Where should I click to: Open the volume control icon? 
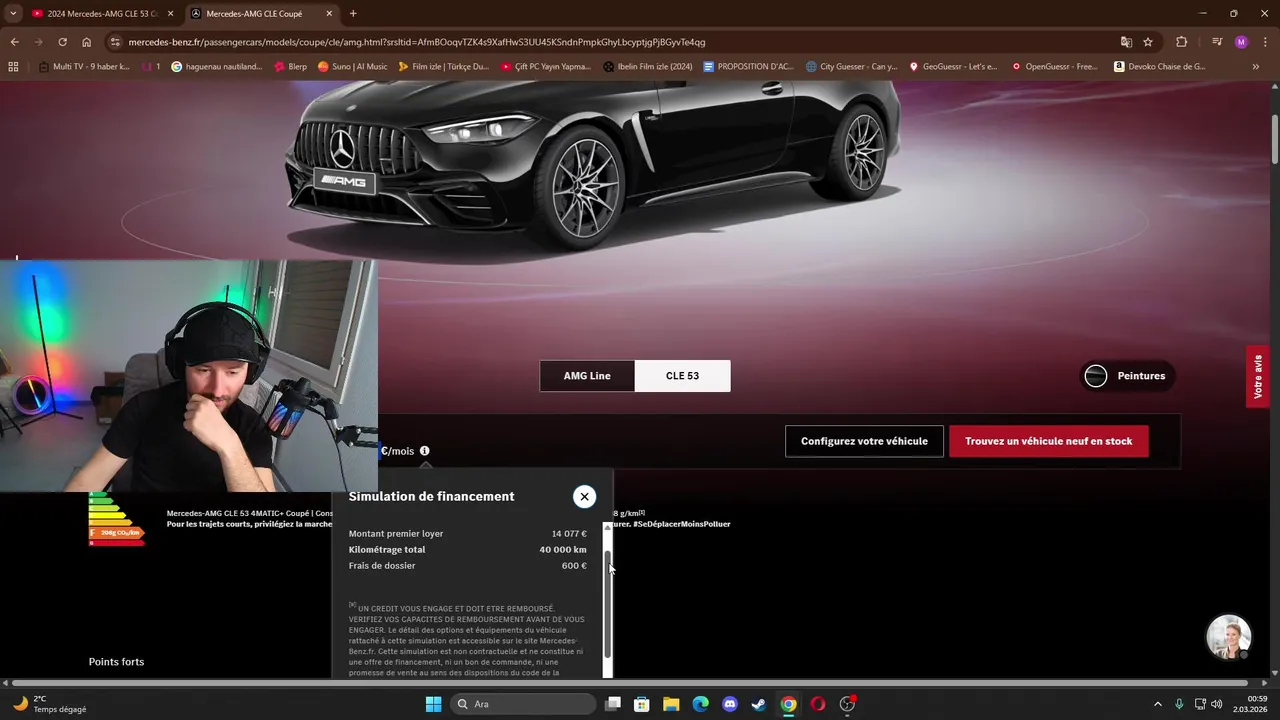coord(1217,704)
